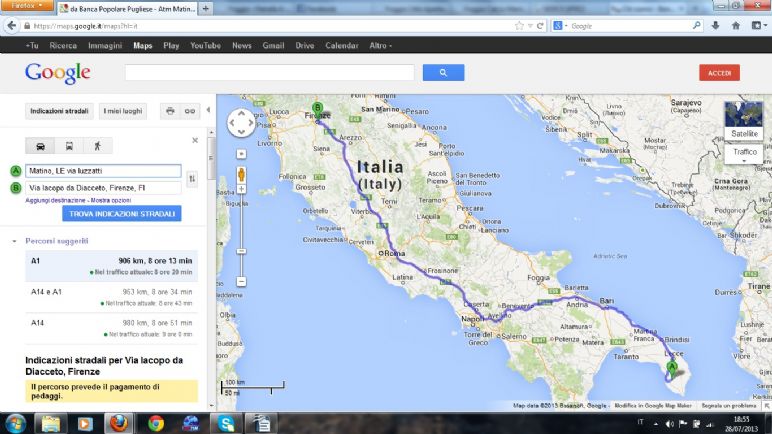Go back in Firefox
772x434 pixels.
(11, 26)
